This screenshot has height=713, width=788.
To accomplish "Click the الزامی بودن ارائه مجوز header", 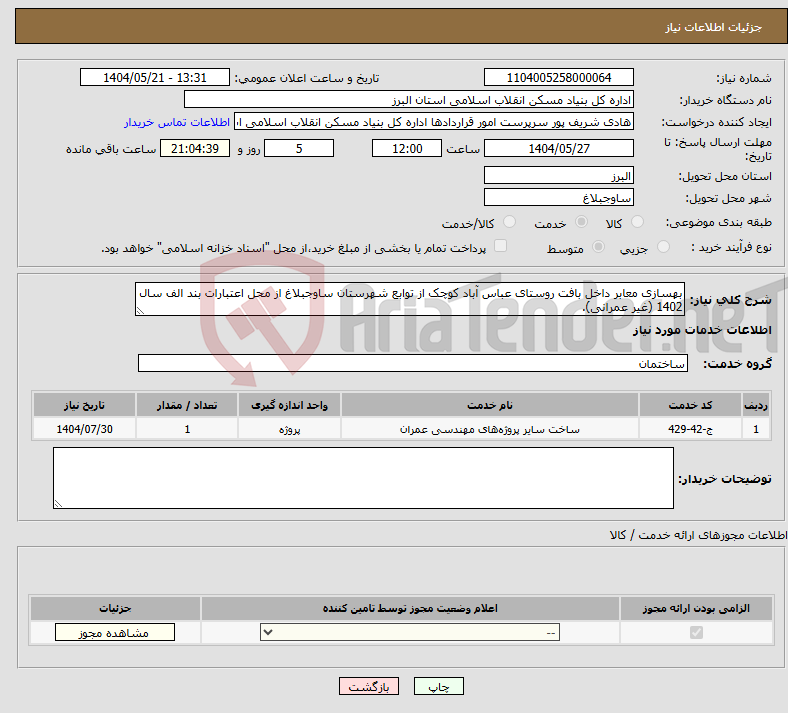I will [x=696, y=608].
